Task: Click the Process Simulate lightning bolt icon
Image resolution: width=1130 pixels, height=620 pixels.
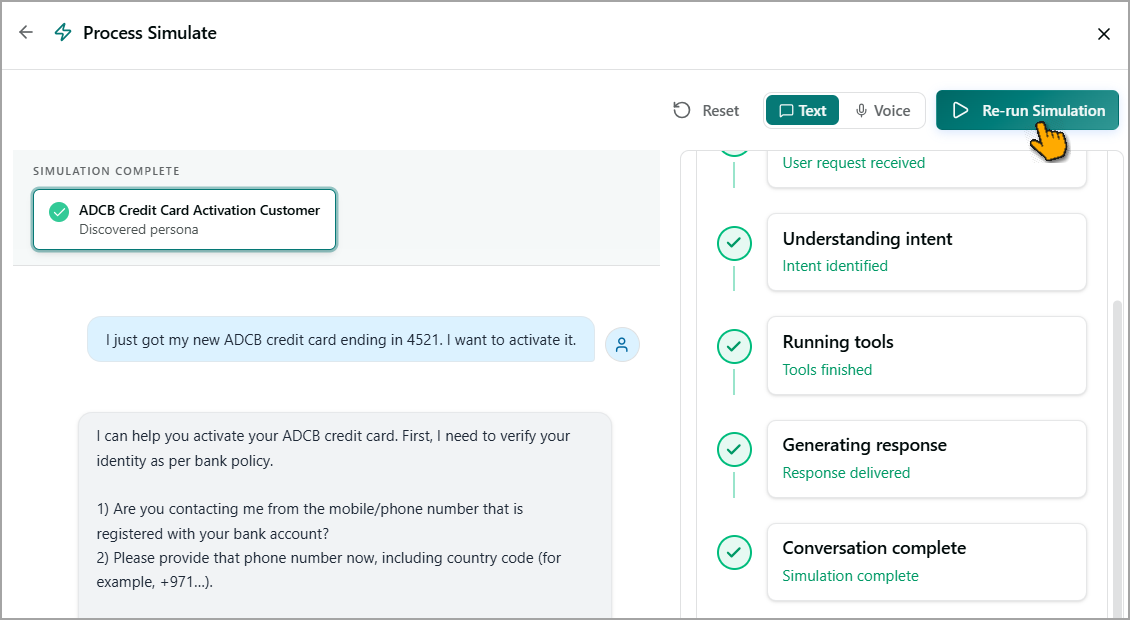Action: click(x=63, y=32)
